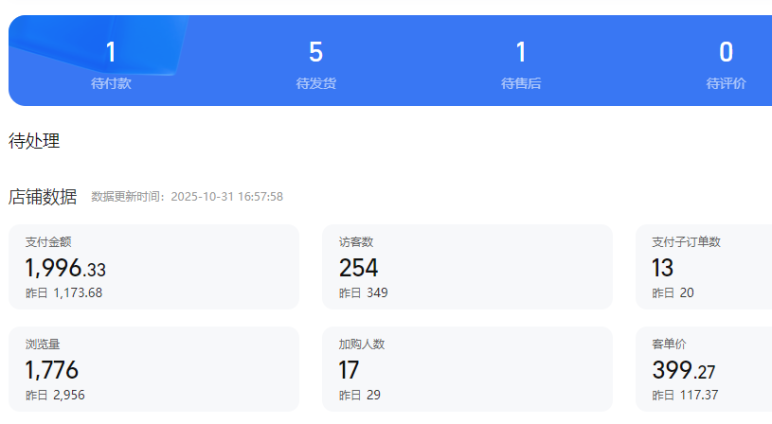Click the 店铺数据 section heading

pyautogui.click(x=43, y=197)
